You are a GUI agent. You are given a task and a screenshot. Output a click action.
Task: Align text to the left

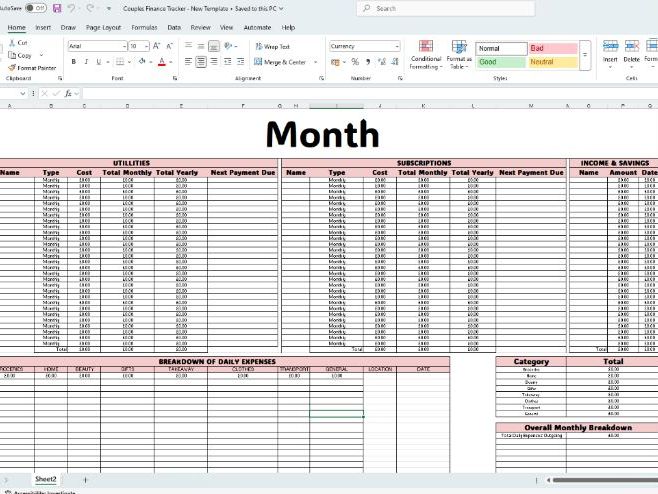(188, 62)
